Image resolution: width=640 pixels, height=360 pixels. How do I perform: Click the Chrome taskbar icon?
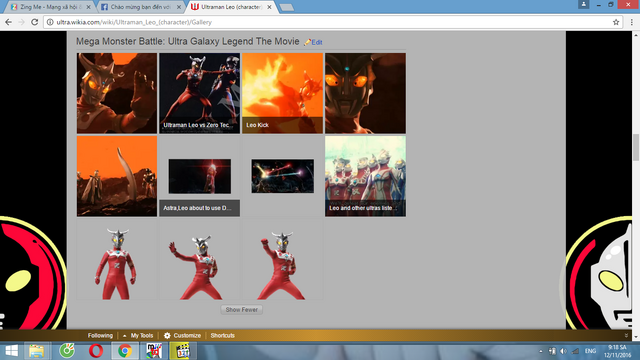tap(125, 351)
